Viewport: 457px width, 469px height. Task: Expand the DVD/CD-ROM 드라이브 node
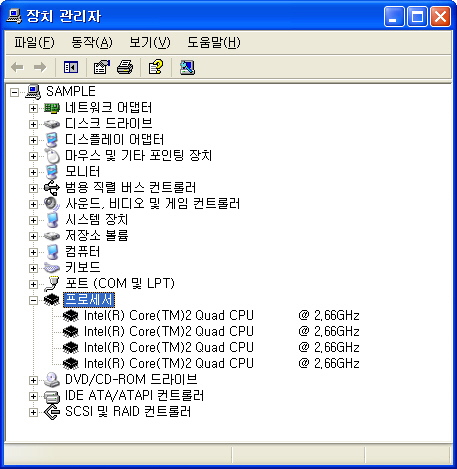pos(33,380)
